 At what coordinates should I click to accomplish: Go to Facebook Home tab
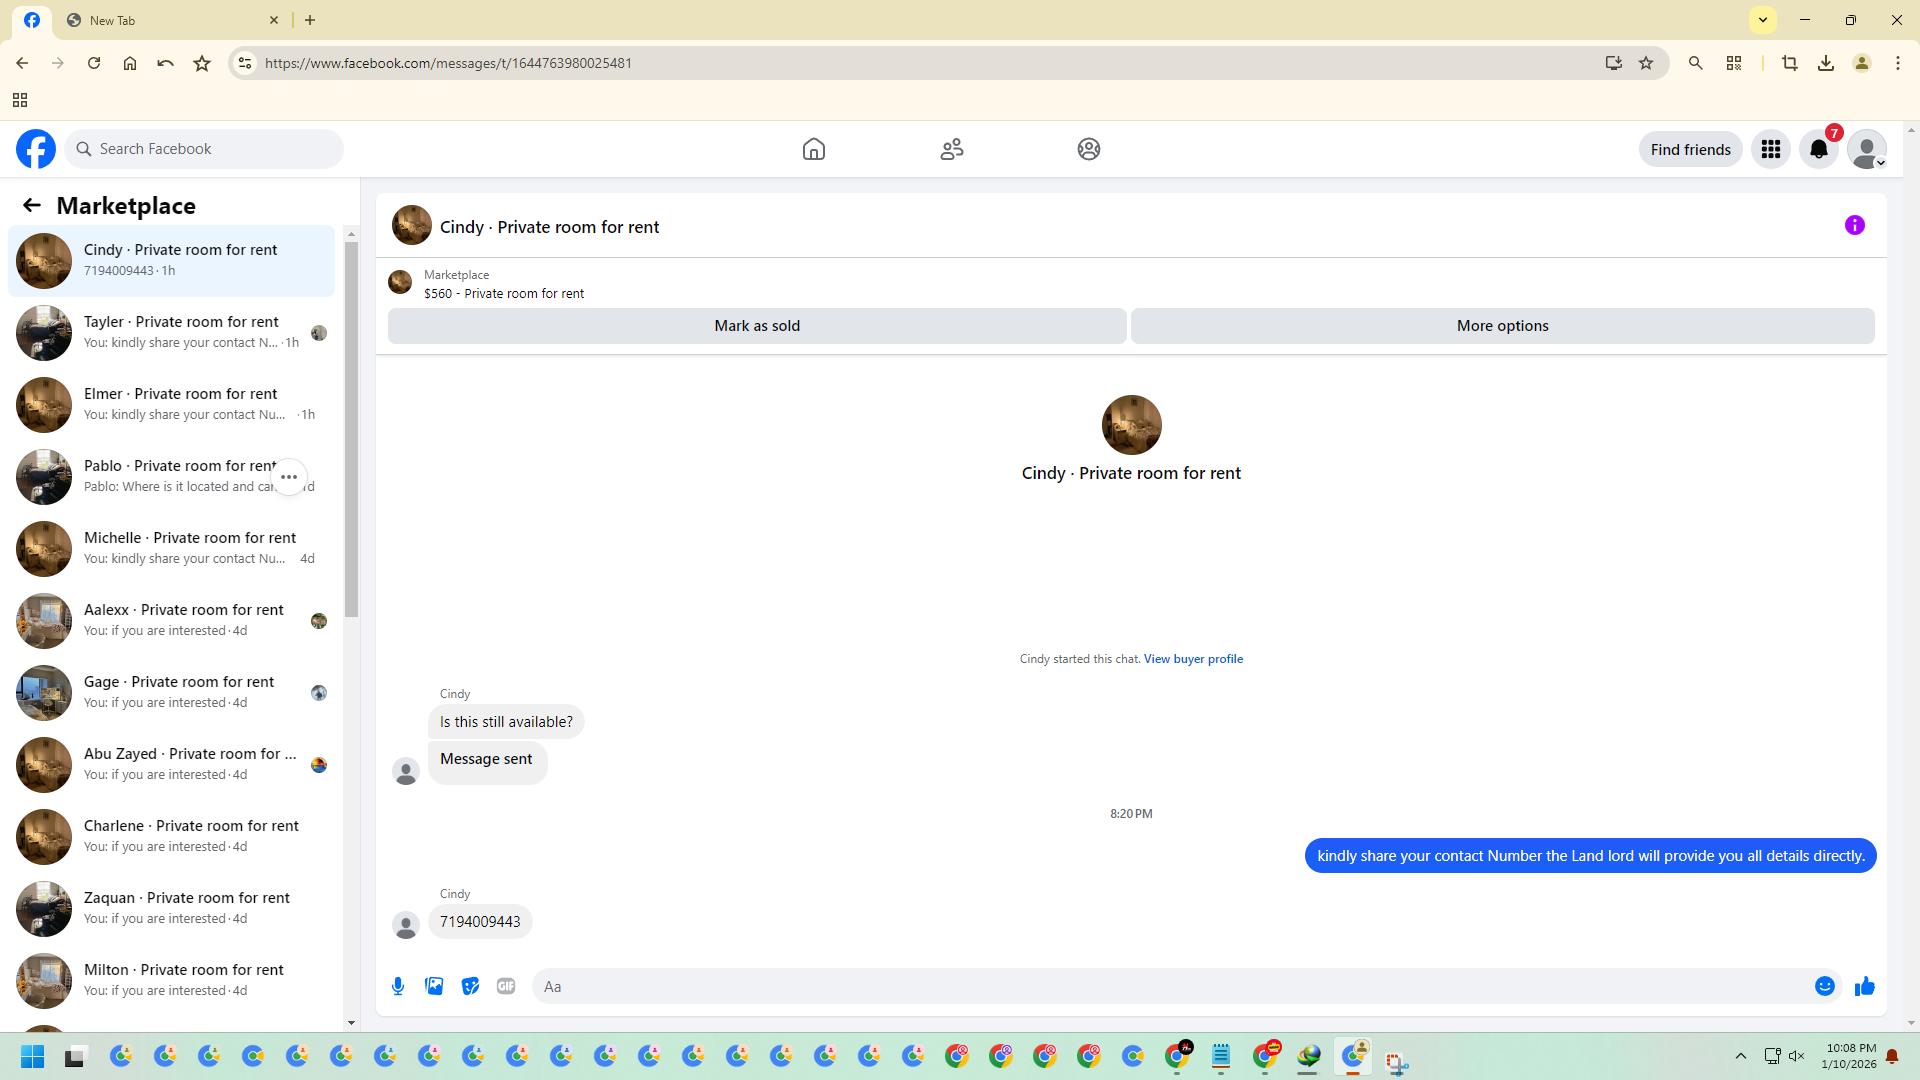pyautogui.click(x=813, y=150)
